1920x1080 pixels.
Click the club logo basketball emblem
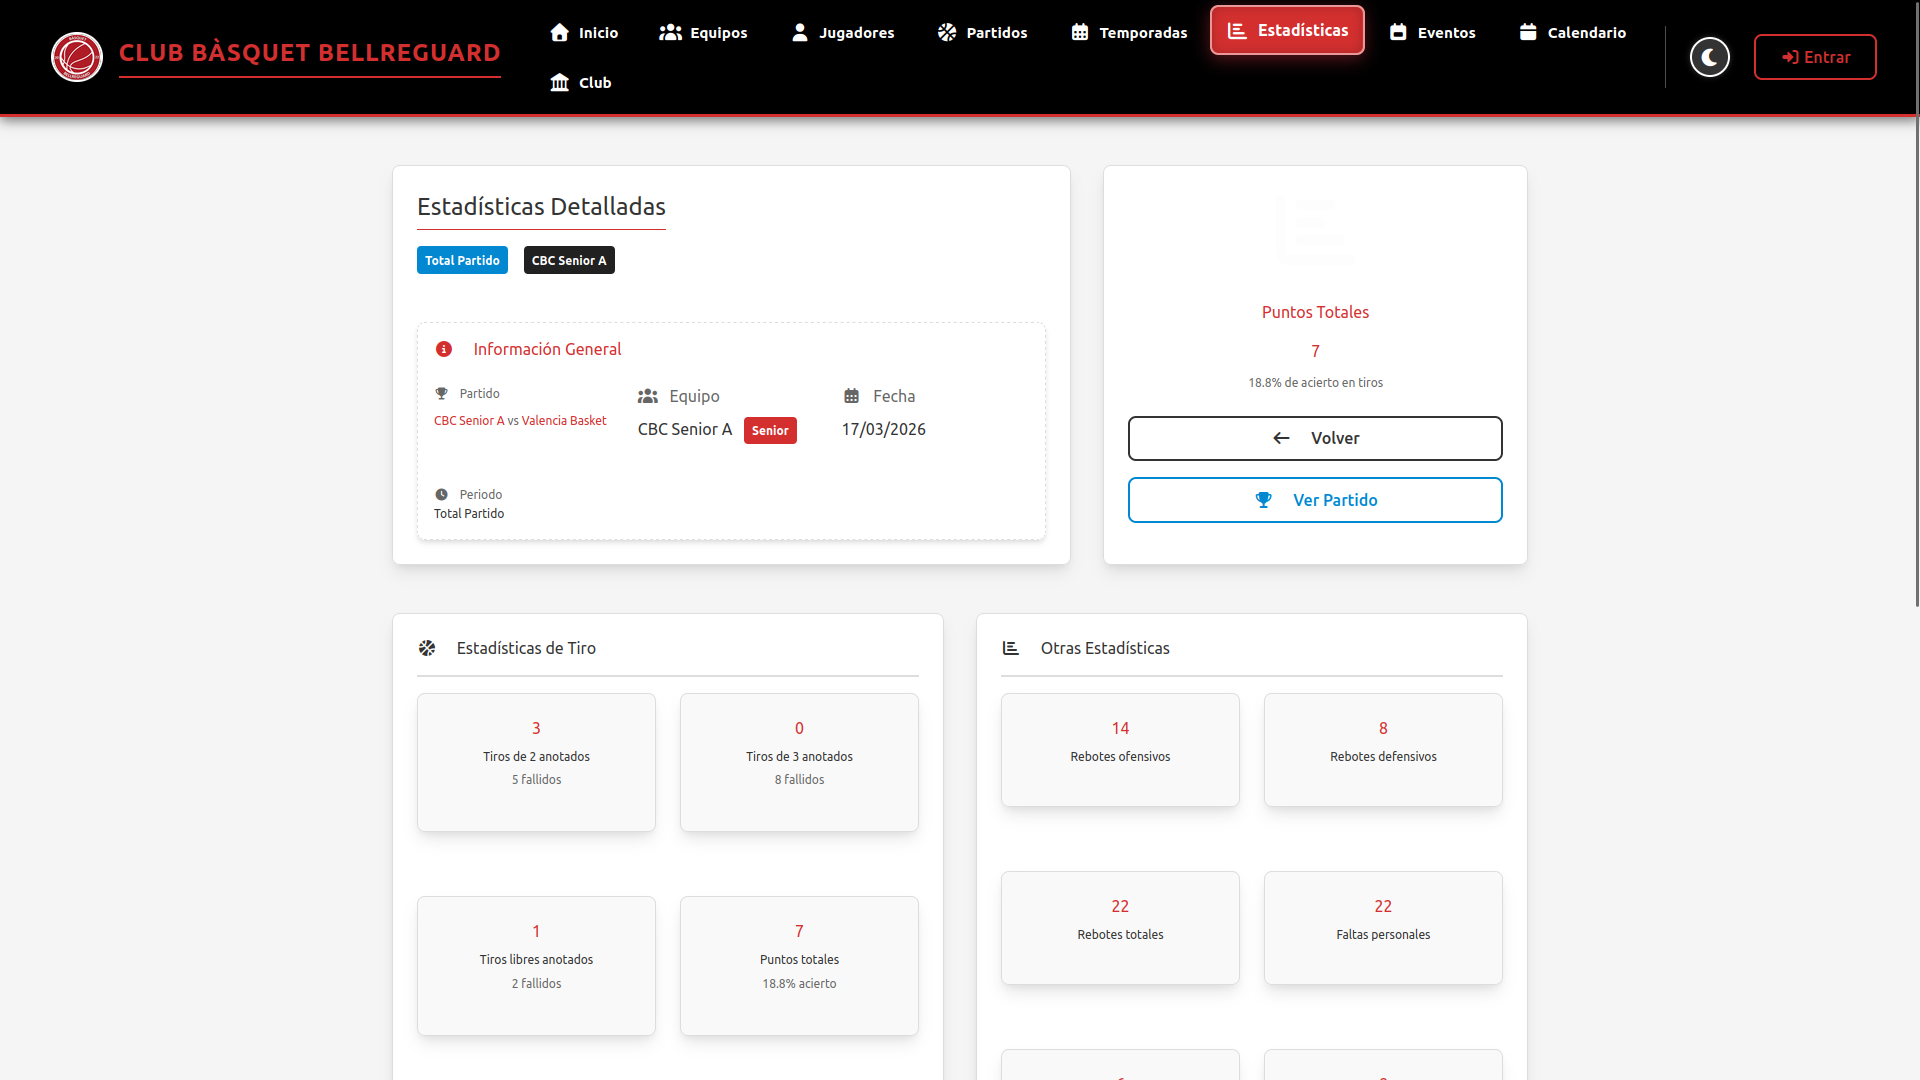(77, 57)
